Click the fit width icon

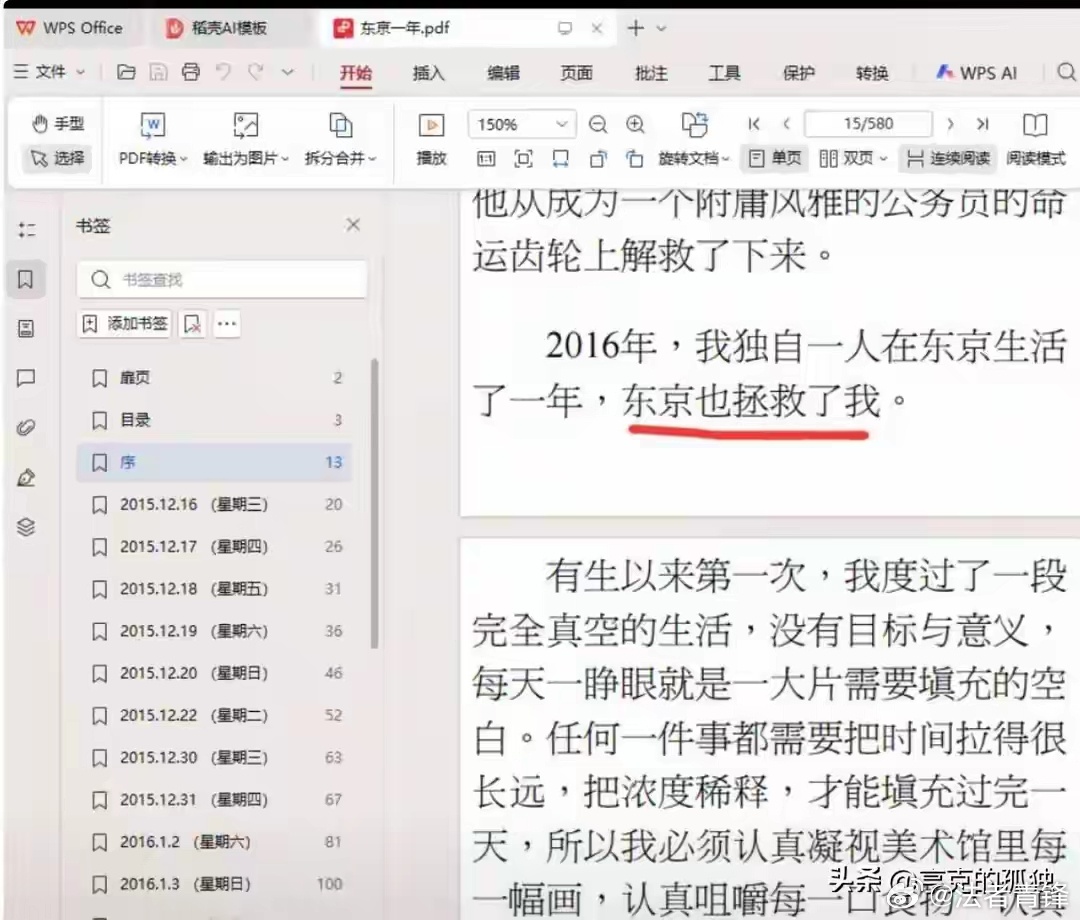561,159
